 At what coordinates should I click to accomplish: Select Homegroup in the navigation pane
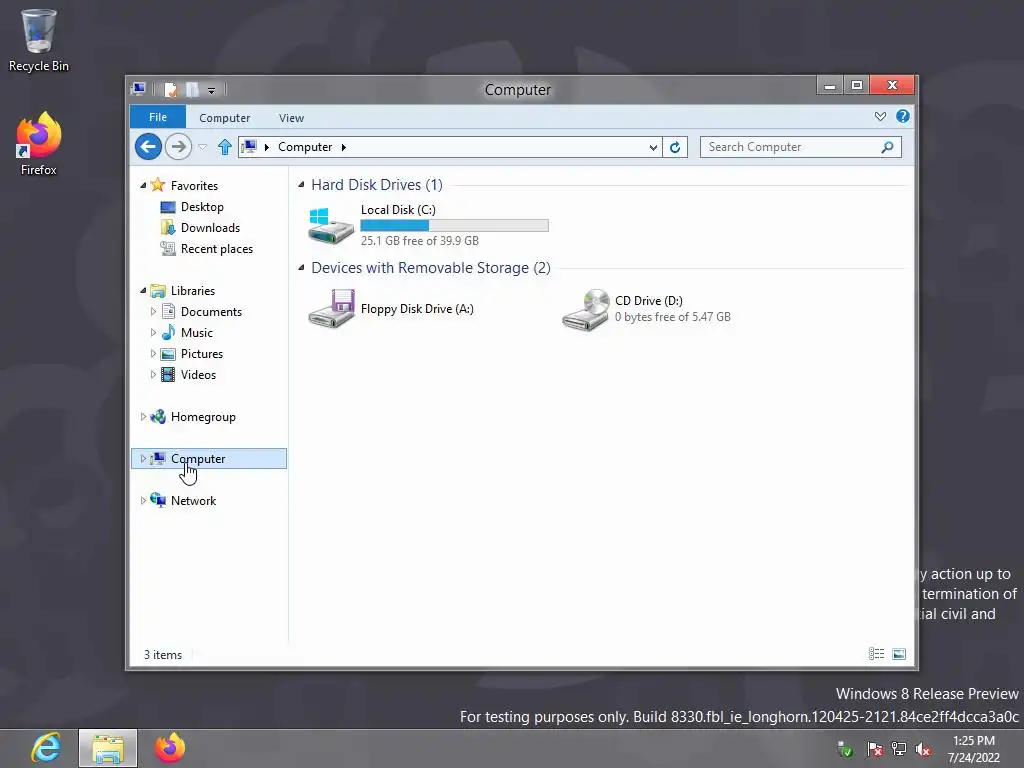tap(203, 417)
